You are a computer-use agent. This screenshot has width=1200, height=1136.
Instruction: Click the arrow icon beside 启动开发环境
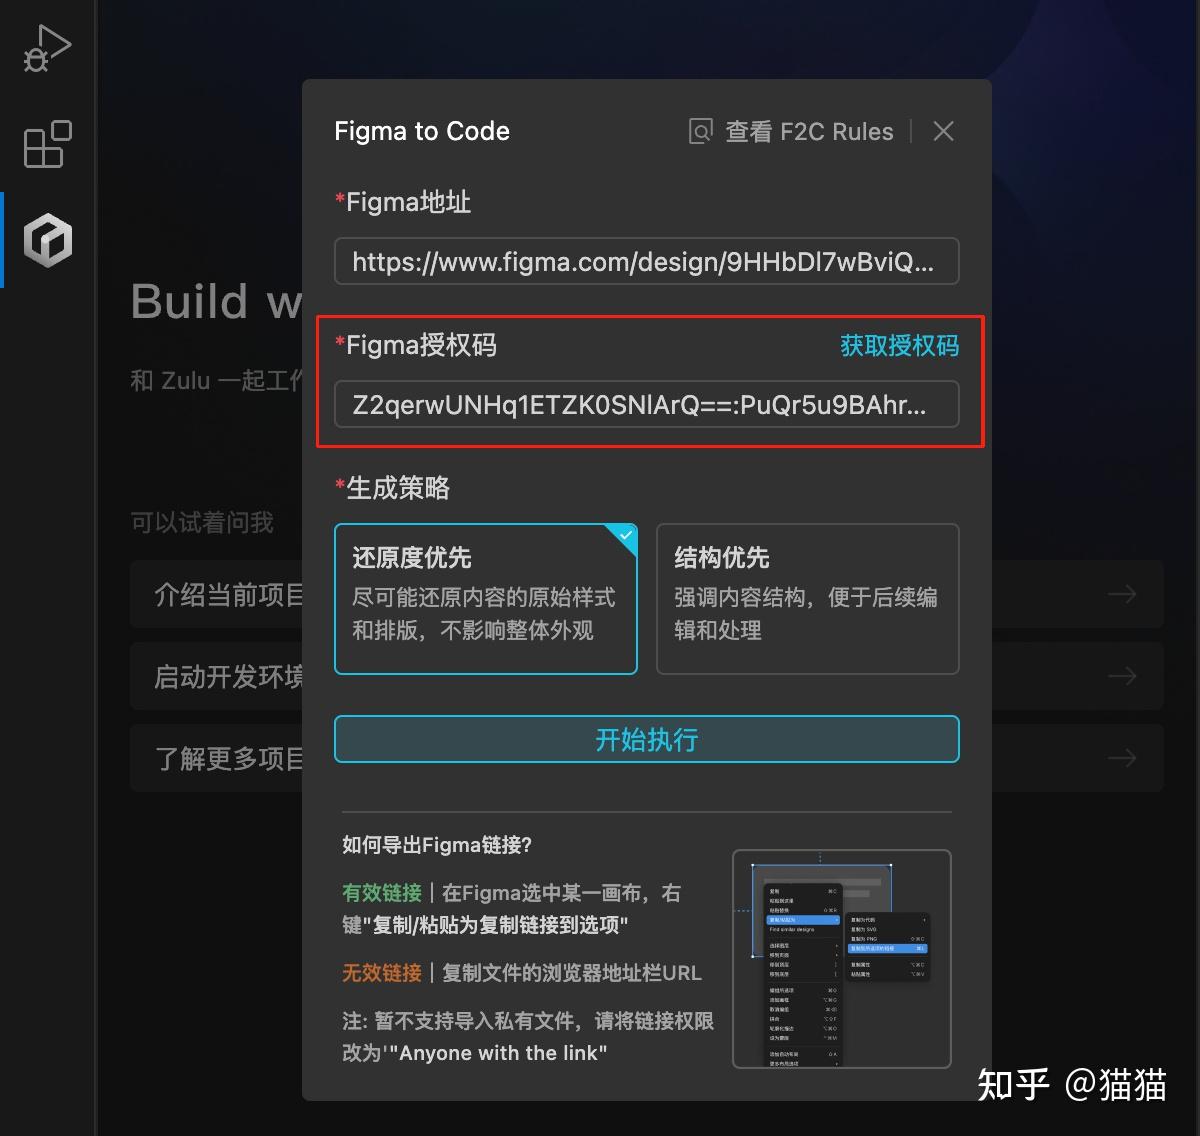pos(1122,676)
